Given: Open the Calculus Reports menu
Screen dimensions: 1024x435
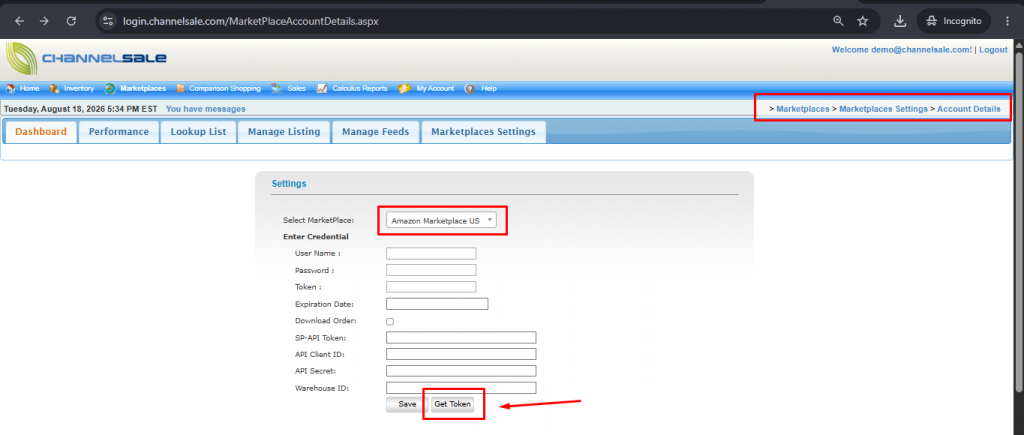Looking at the screenshot, I should pos(360,88).
